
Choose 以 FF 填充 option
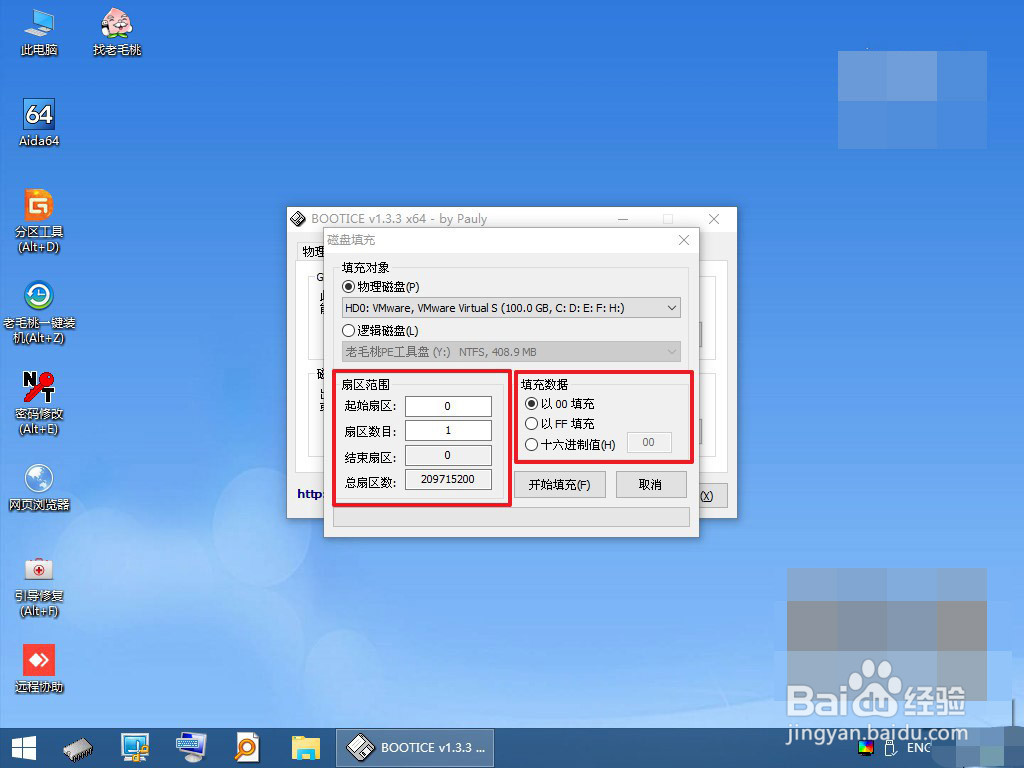[x=560, y=424]
